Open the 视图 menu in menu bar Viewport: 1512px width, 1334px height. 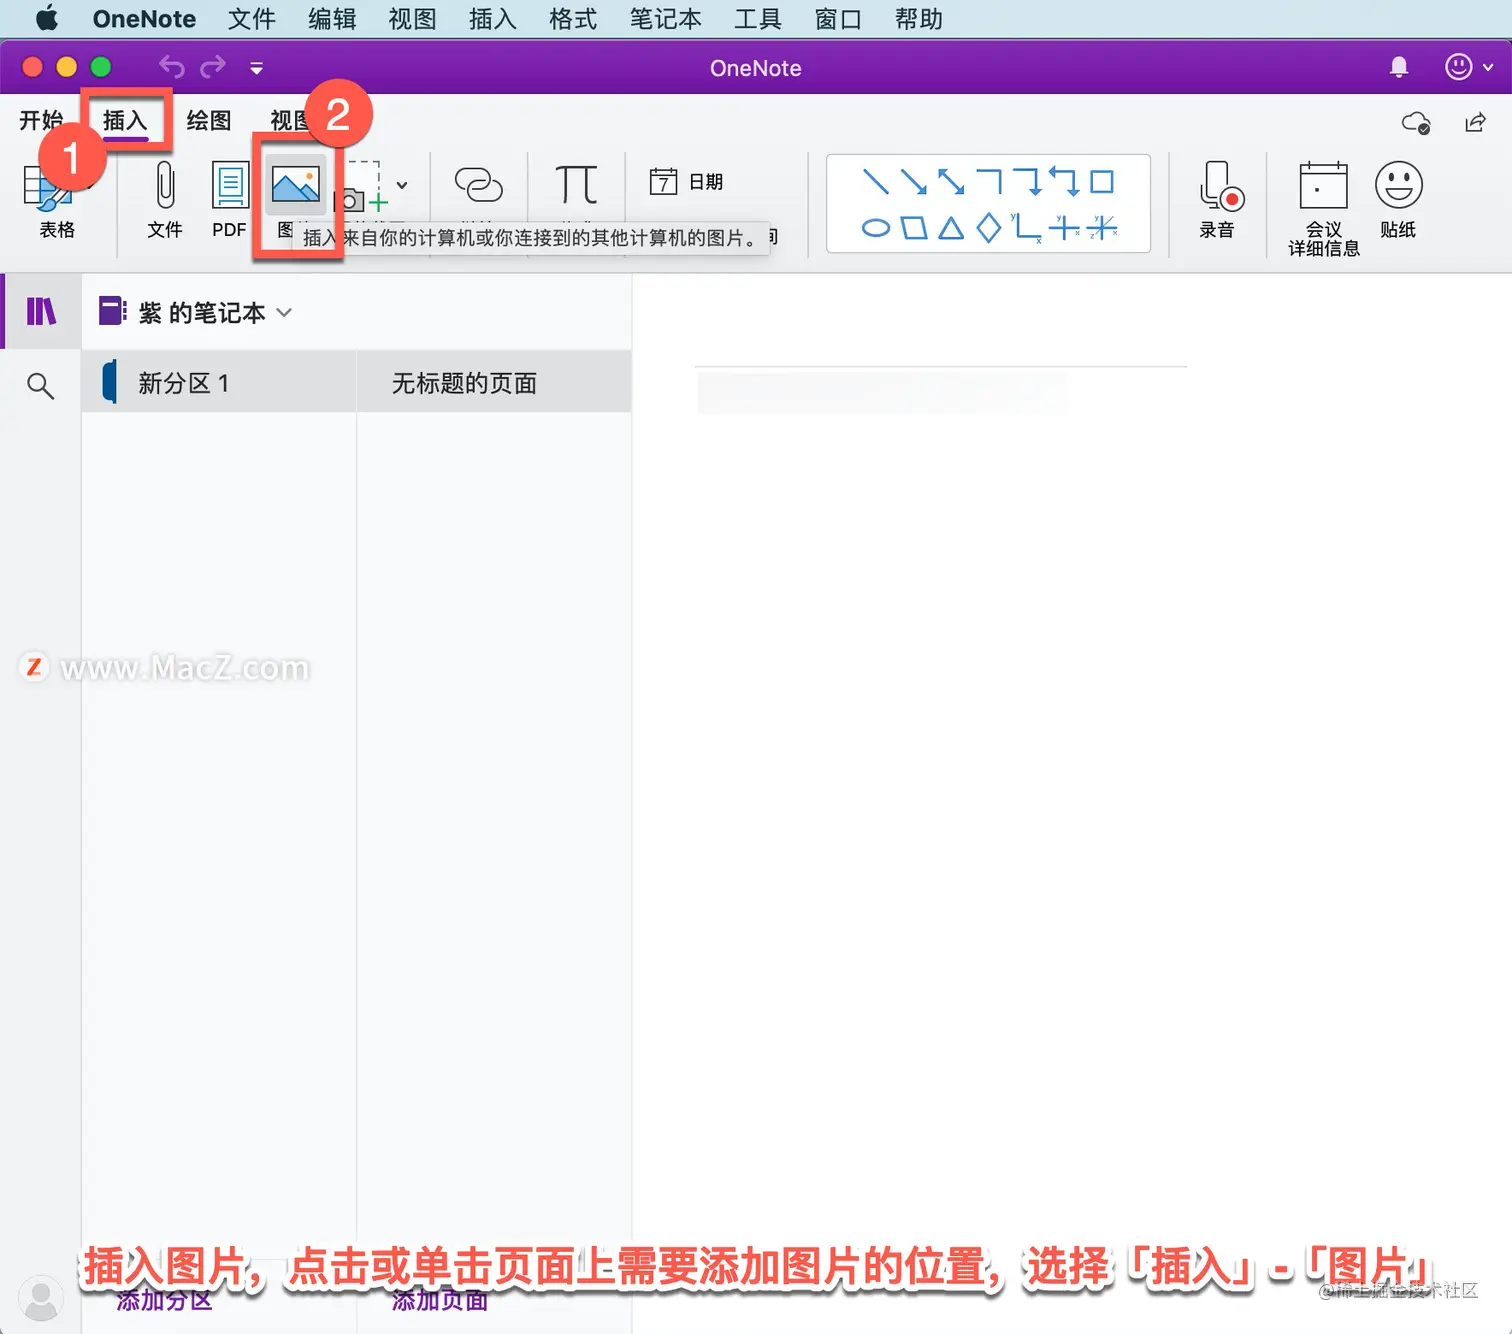pos(412,19)
